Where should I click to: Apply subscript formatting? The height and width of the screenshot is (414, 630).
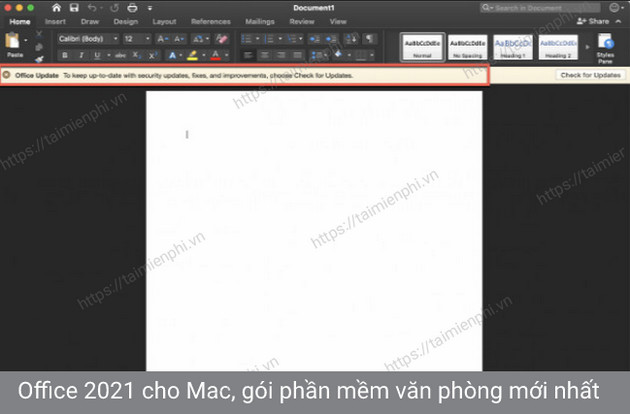pos(137,55)
